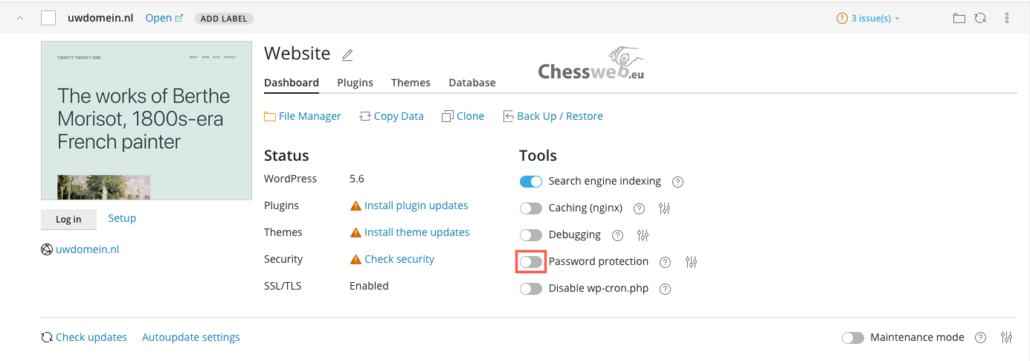Expand the 3 issue(s) dropdown
The width and height of the screenshot is (1030, 361).
point(868,18)
